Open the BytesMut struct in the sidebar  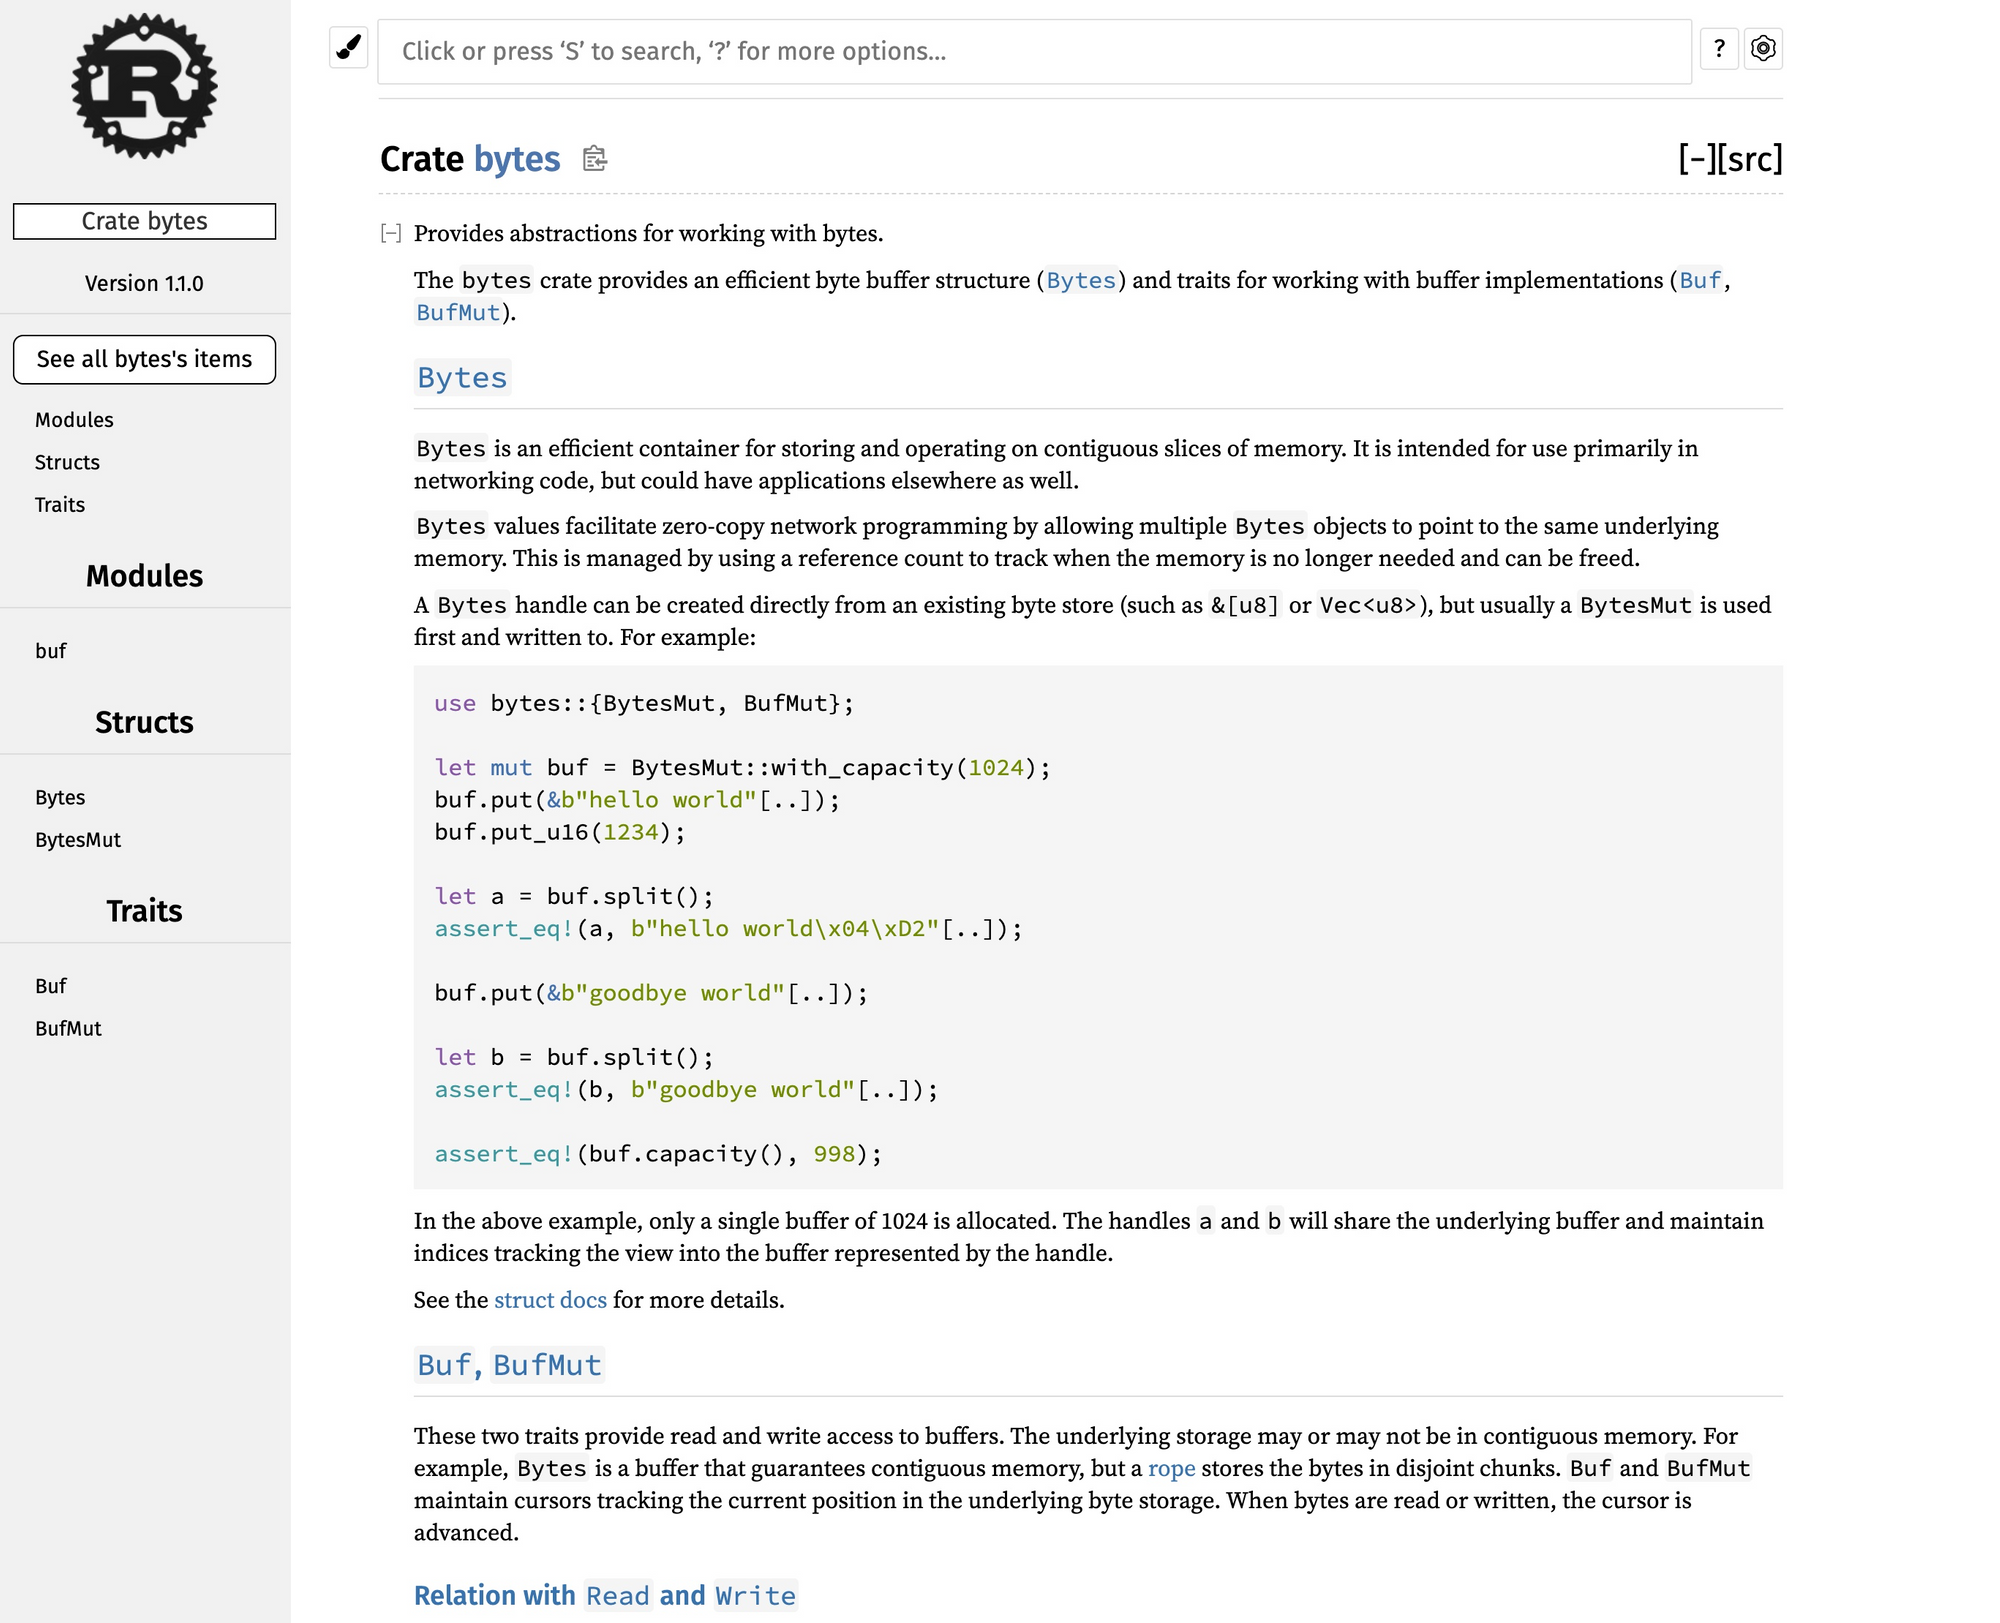78,840
